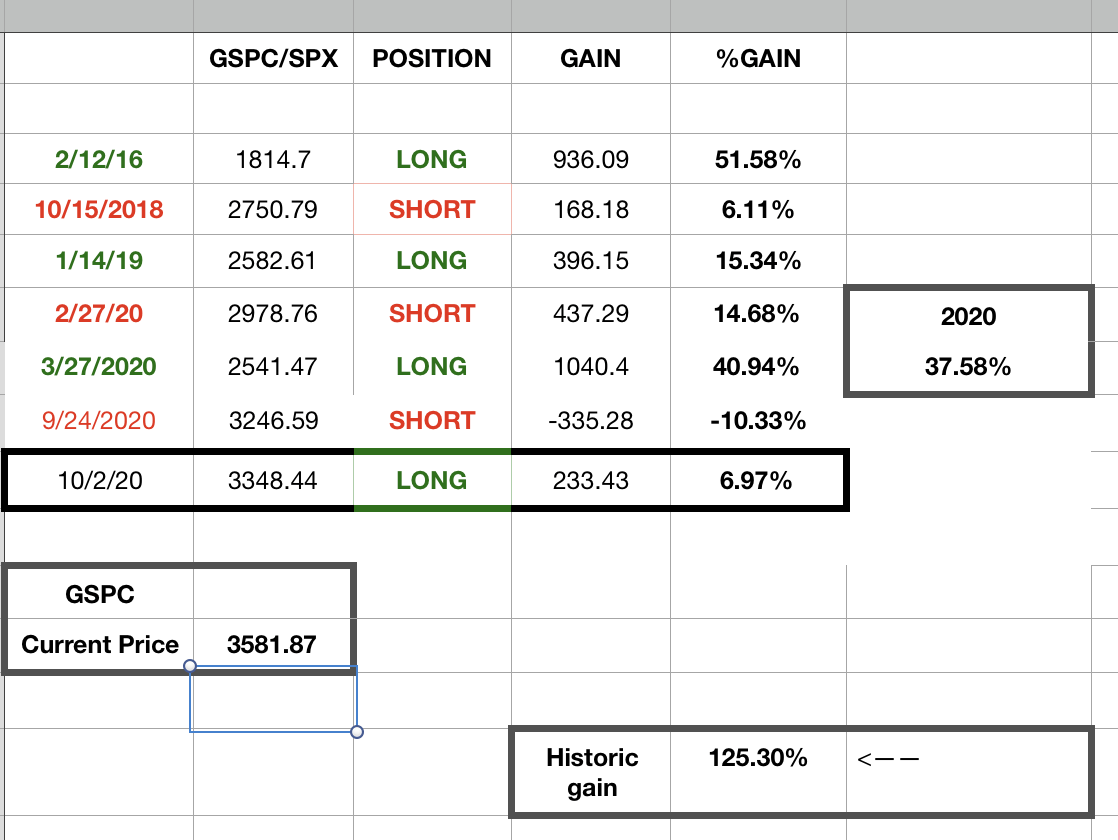Select the Historic gain label cell

pos(592,773)
